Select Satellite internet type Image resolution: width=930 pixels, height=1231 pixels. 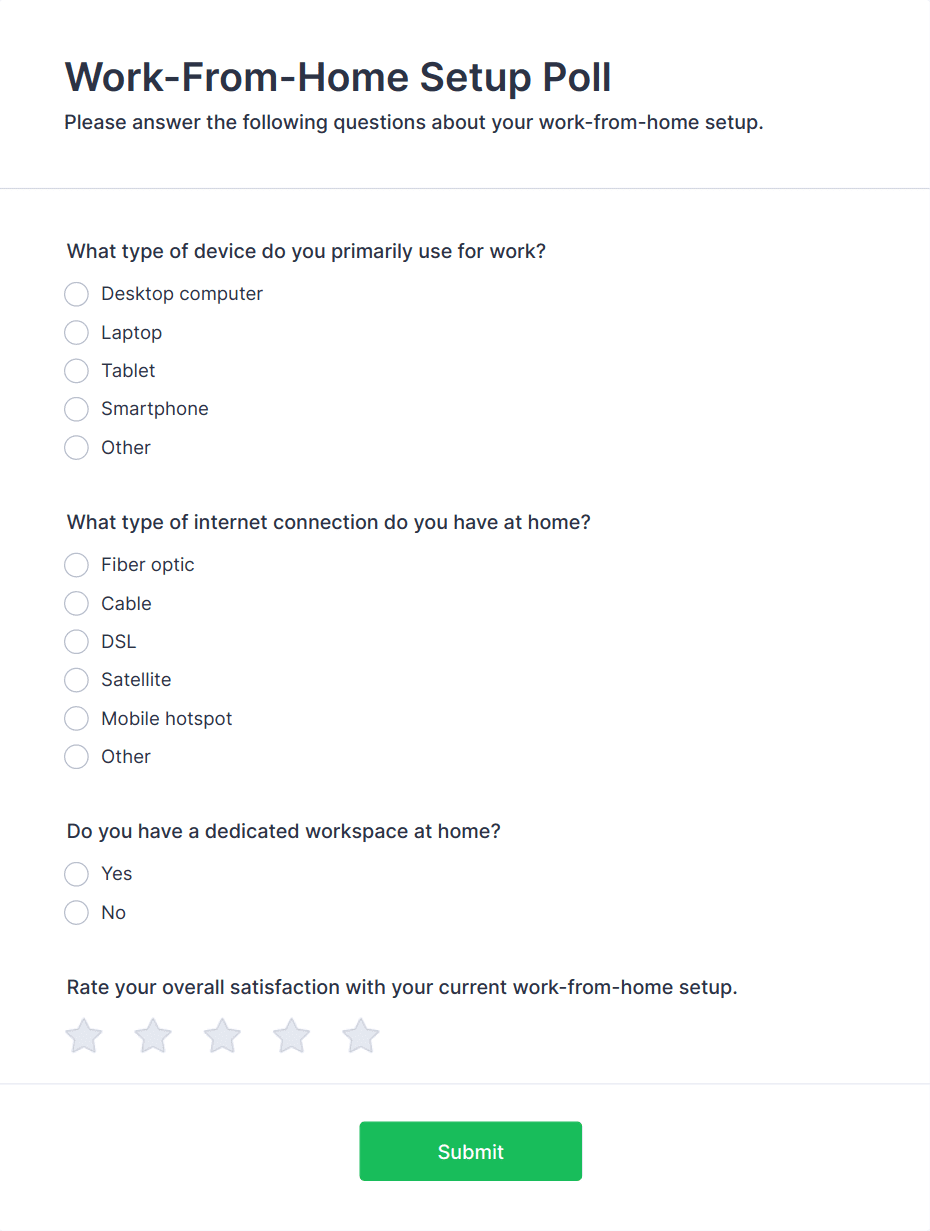[x=77, y=680]
